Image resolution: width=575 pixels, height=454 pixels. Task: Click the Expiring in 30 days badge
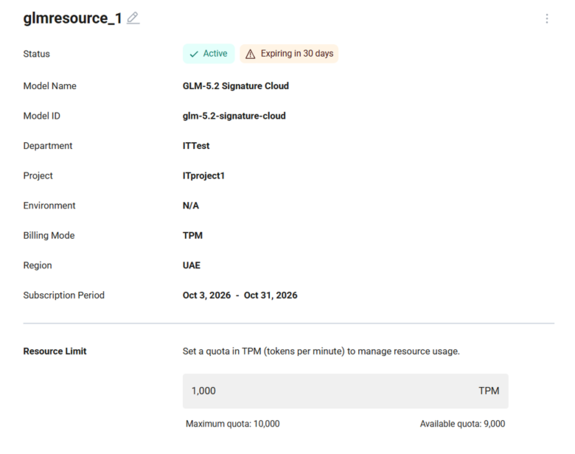pyautogui.click(x=289, y=54)
